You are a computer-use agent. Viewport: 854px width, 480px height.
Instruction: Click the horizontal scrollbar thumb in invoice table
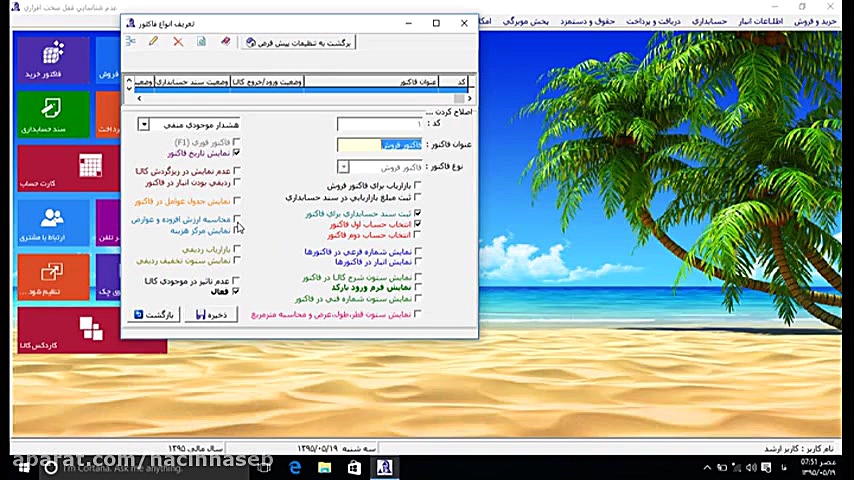point(459,99)
